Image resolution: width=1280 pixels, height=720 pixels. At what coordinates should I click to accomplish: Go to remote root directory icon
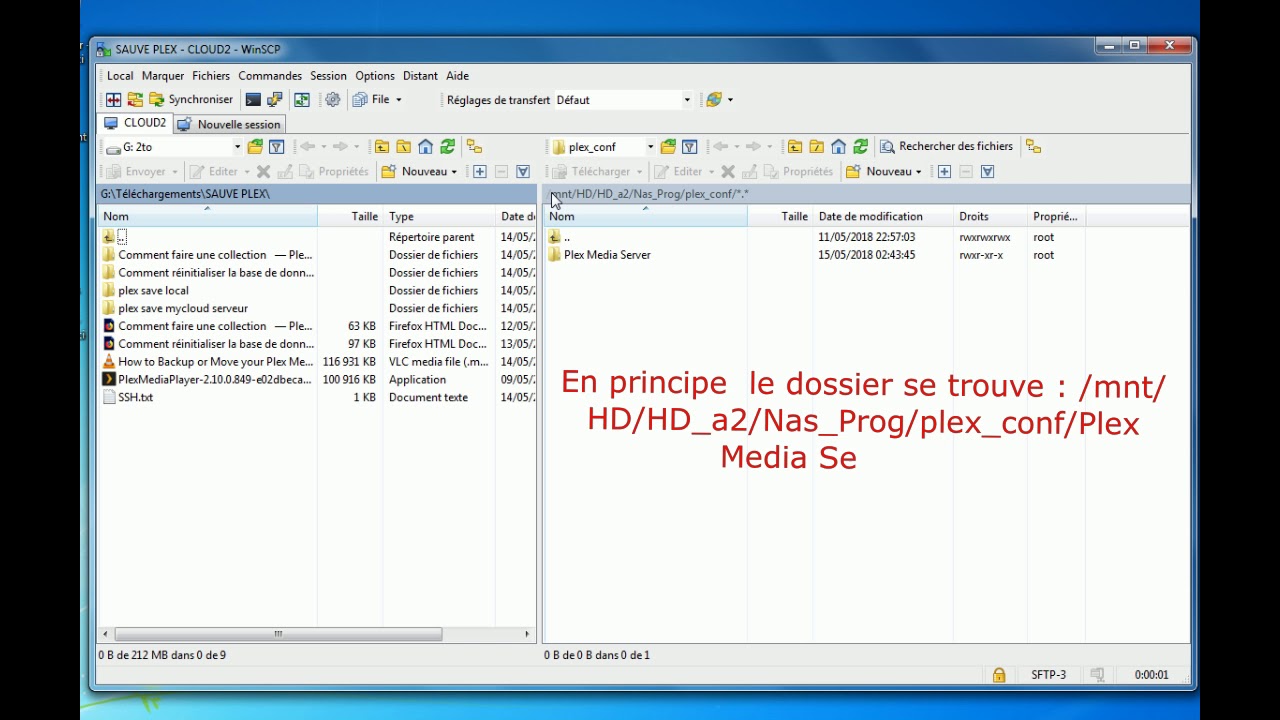tap(817, 147)
